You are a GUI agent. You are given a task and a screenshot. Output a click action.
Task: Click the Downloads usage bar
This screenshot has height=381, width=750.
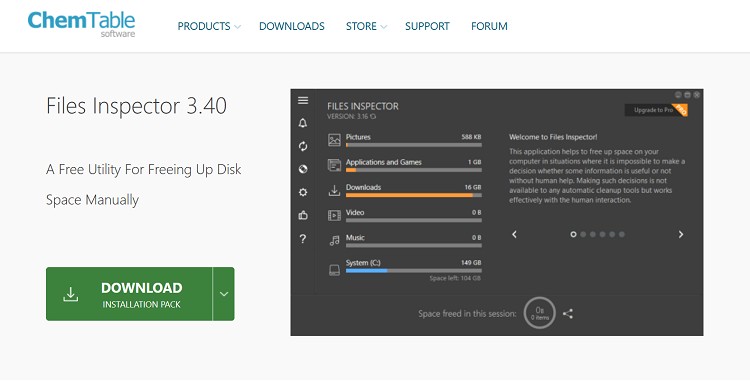point(414,195)
